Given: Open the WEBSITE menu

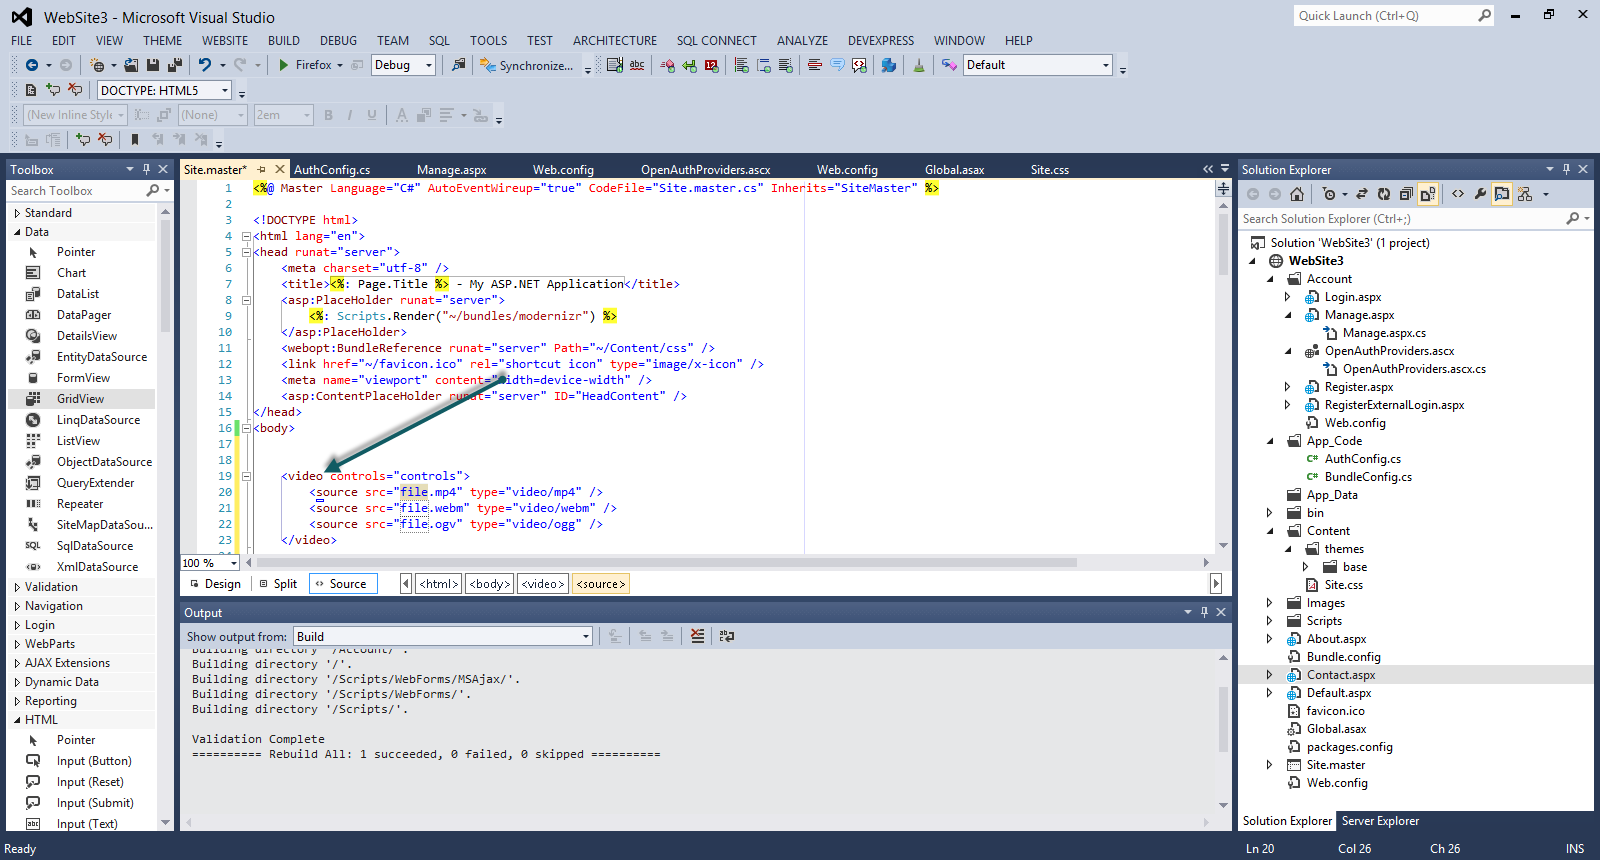Looking at the screenshot, I should tap(225, 40).
